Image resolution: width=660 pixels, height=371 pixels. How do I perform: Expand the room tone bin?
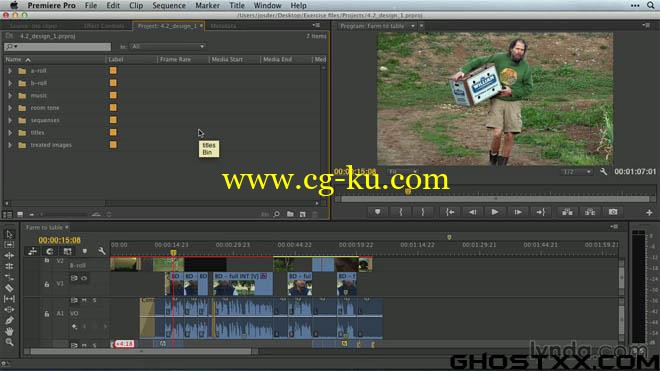tap(10, 108)
